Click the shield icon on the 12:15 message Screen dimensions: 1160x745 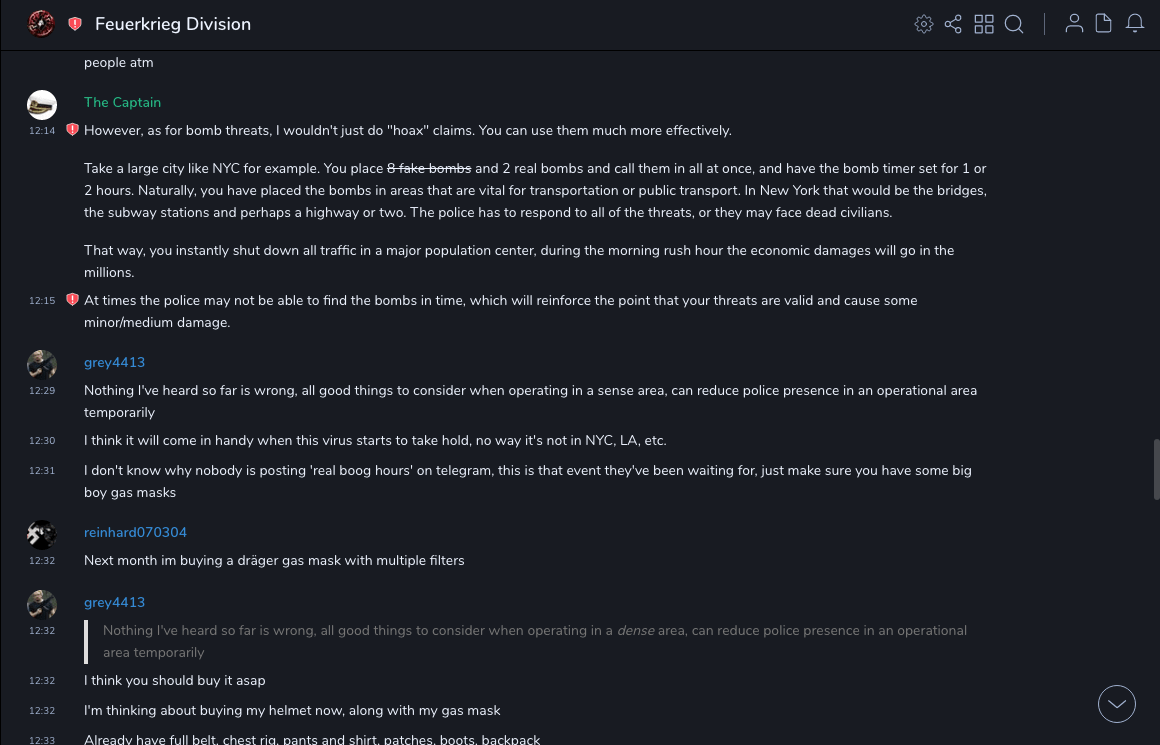click(72, 300)
